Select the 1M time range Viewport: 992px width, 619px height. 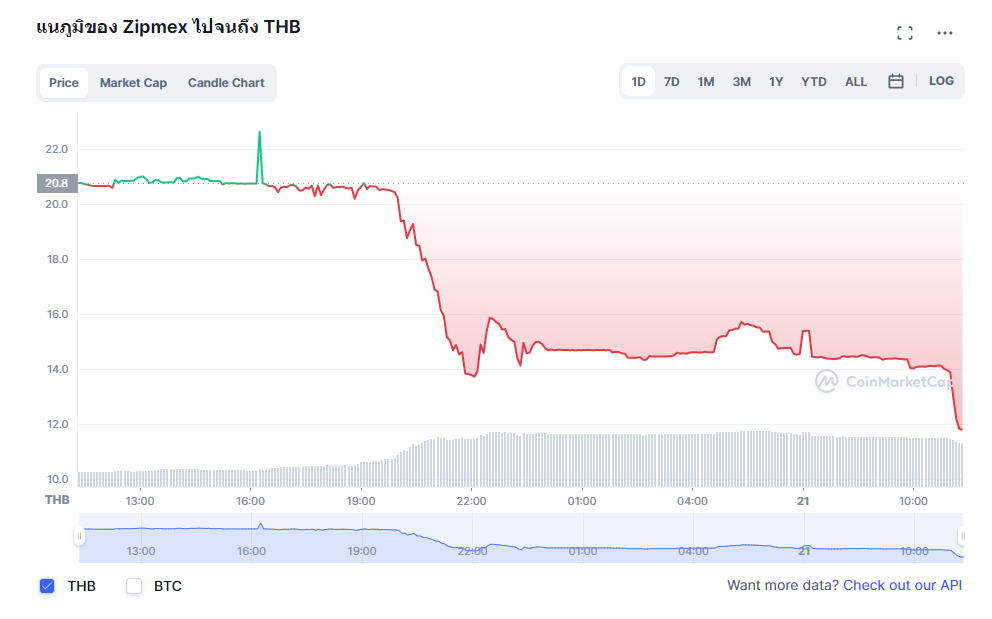point(705,82)
